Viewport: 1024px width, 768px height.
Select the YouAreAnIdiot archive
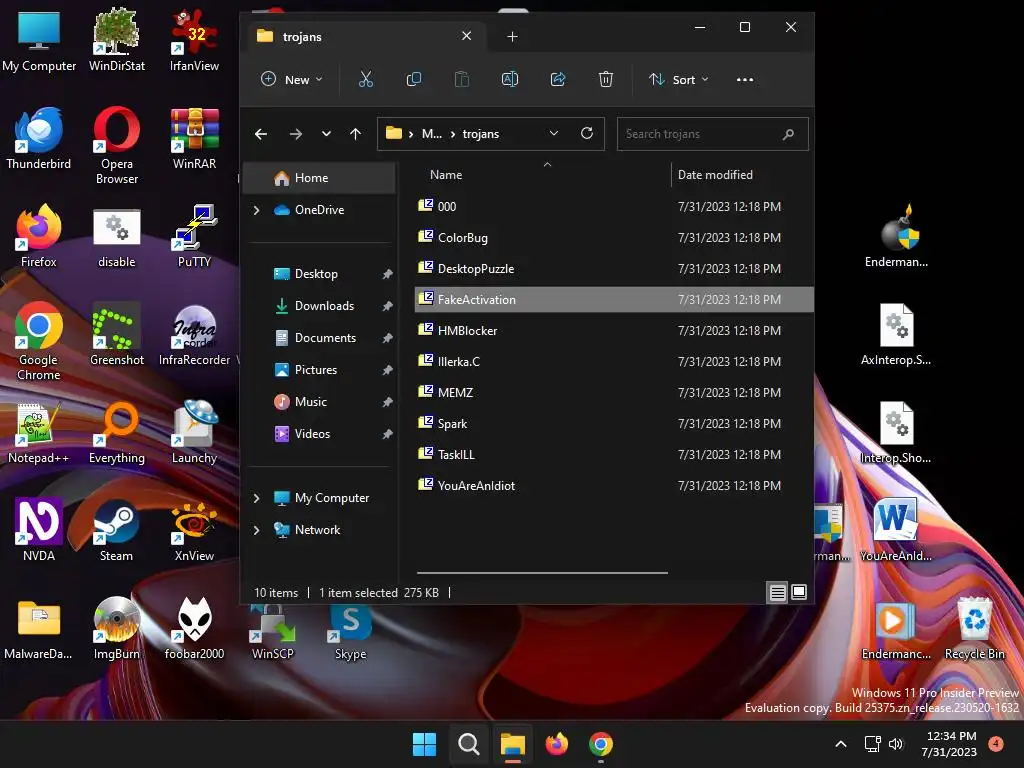click(614, 485)
